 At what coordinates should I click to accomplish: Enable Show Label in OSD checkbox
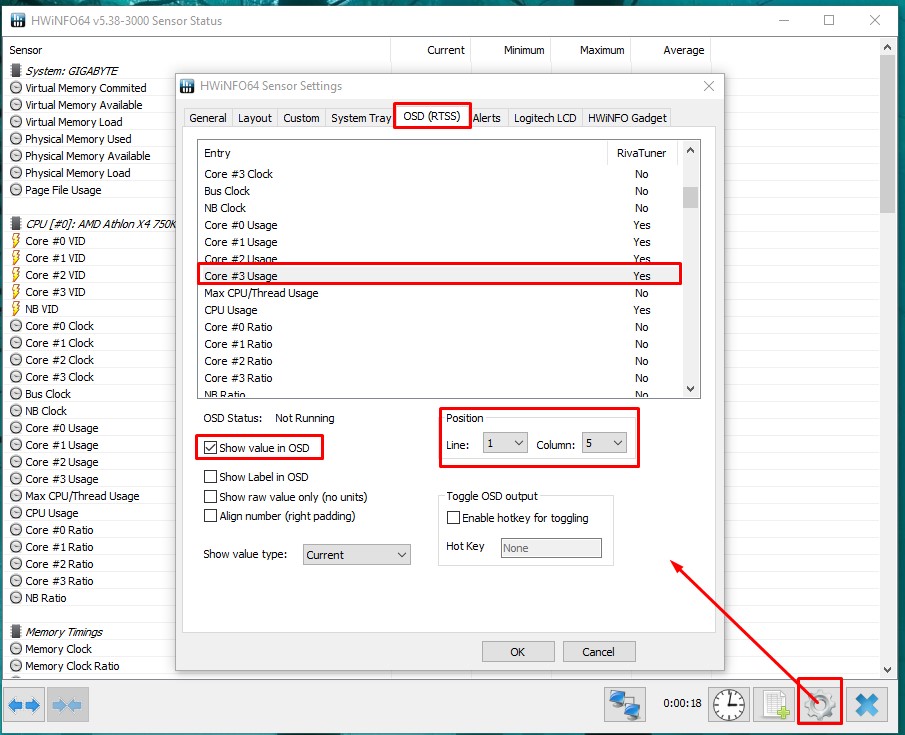[x=211, y=476]
